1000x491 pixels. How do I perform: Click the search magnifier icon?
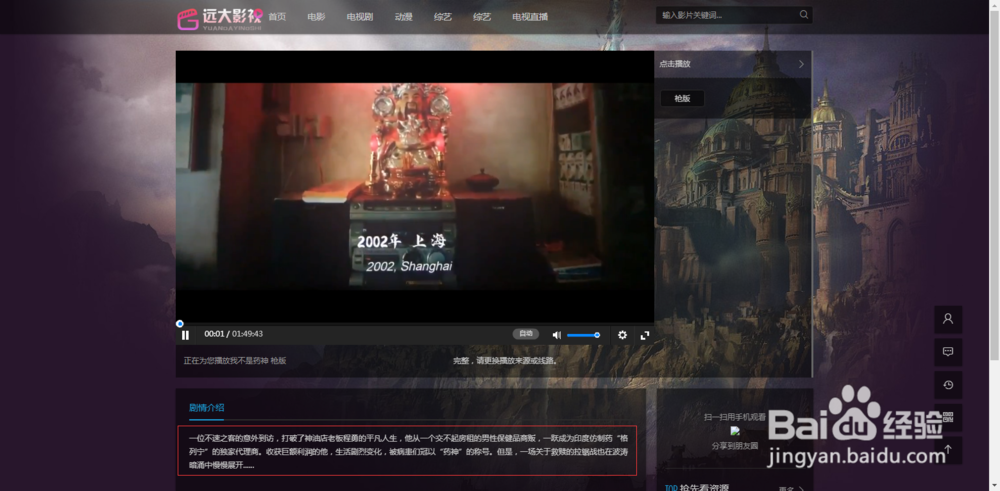click(804, 15)
